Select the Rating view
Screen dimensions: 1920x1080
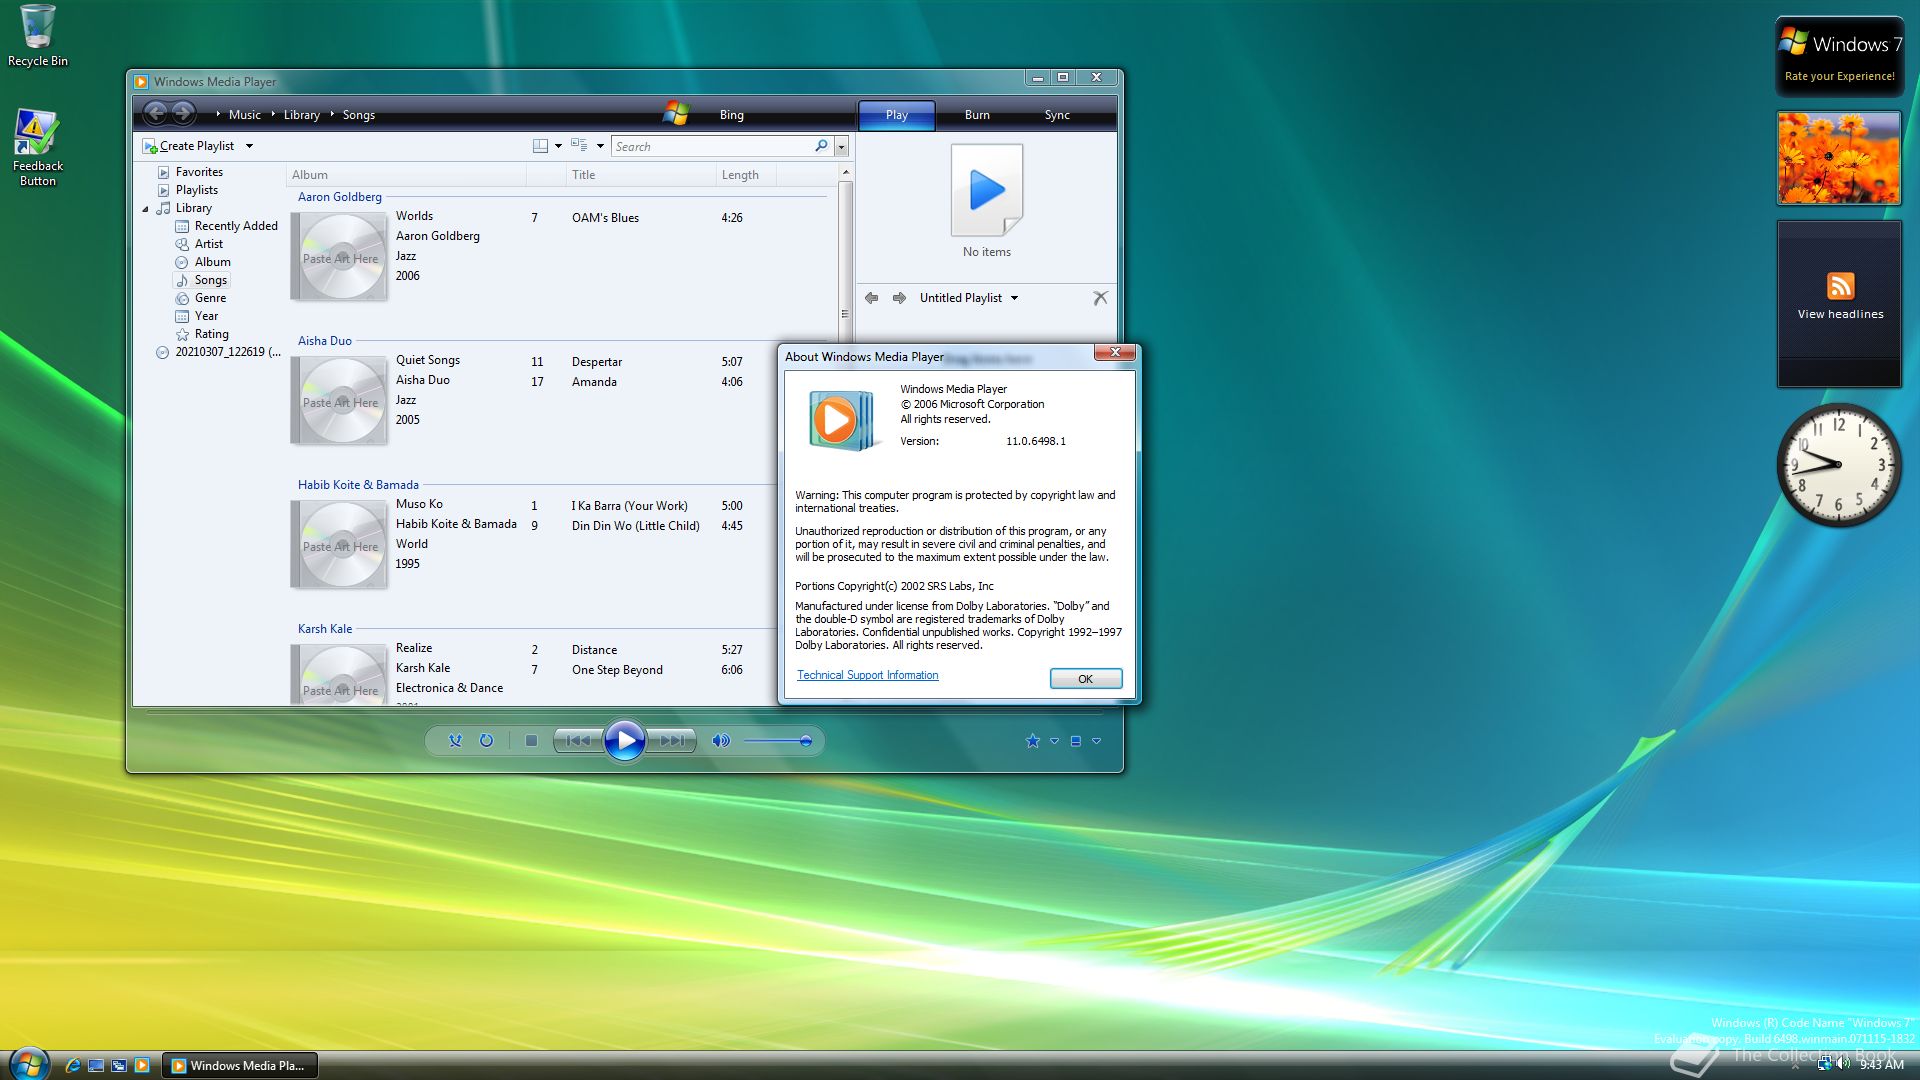[x=211, y=334]
